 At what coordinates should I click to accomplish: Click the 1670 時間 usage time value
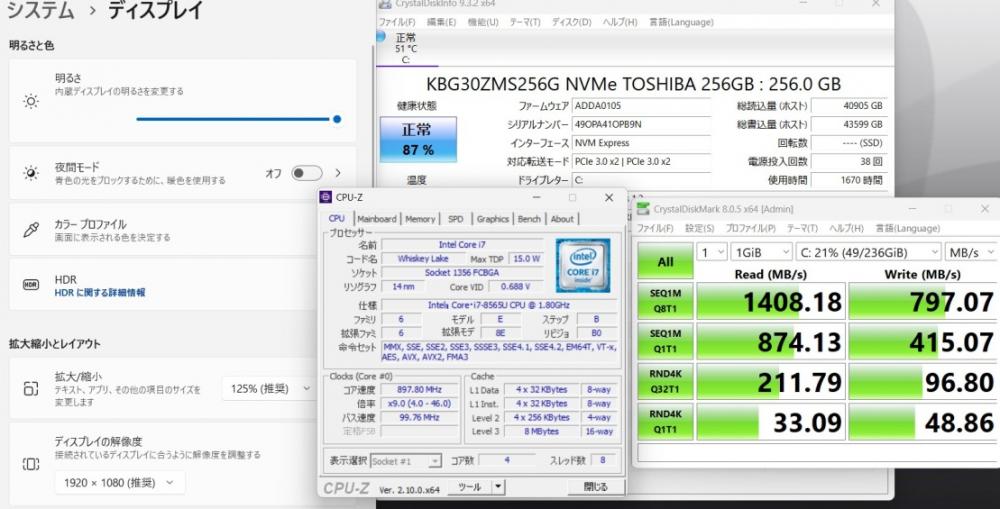point(849,181)
